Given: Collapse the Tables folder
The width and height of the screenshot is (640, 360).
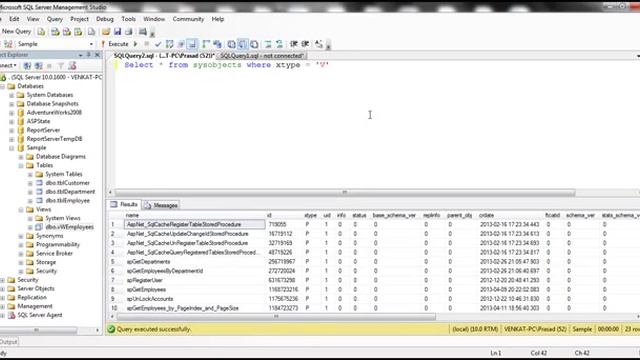Looking at the screenshot, I should pyautogui.click(x=21, y=166).
